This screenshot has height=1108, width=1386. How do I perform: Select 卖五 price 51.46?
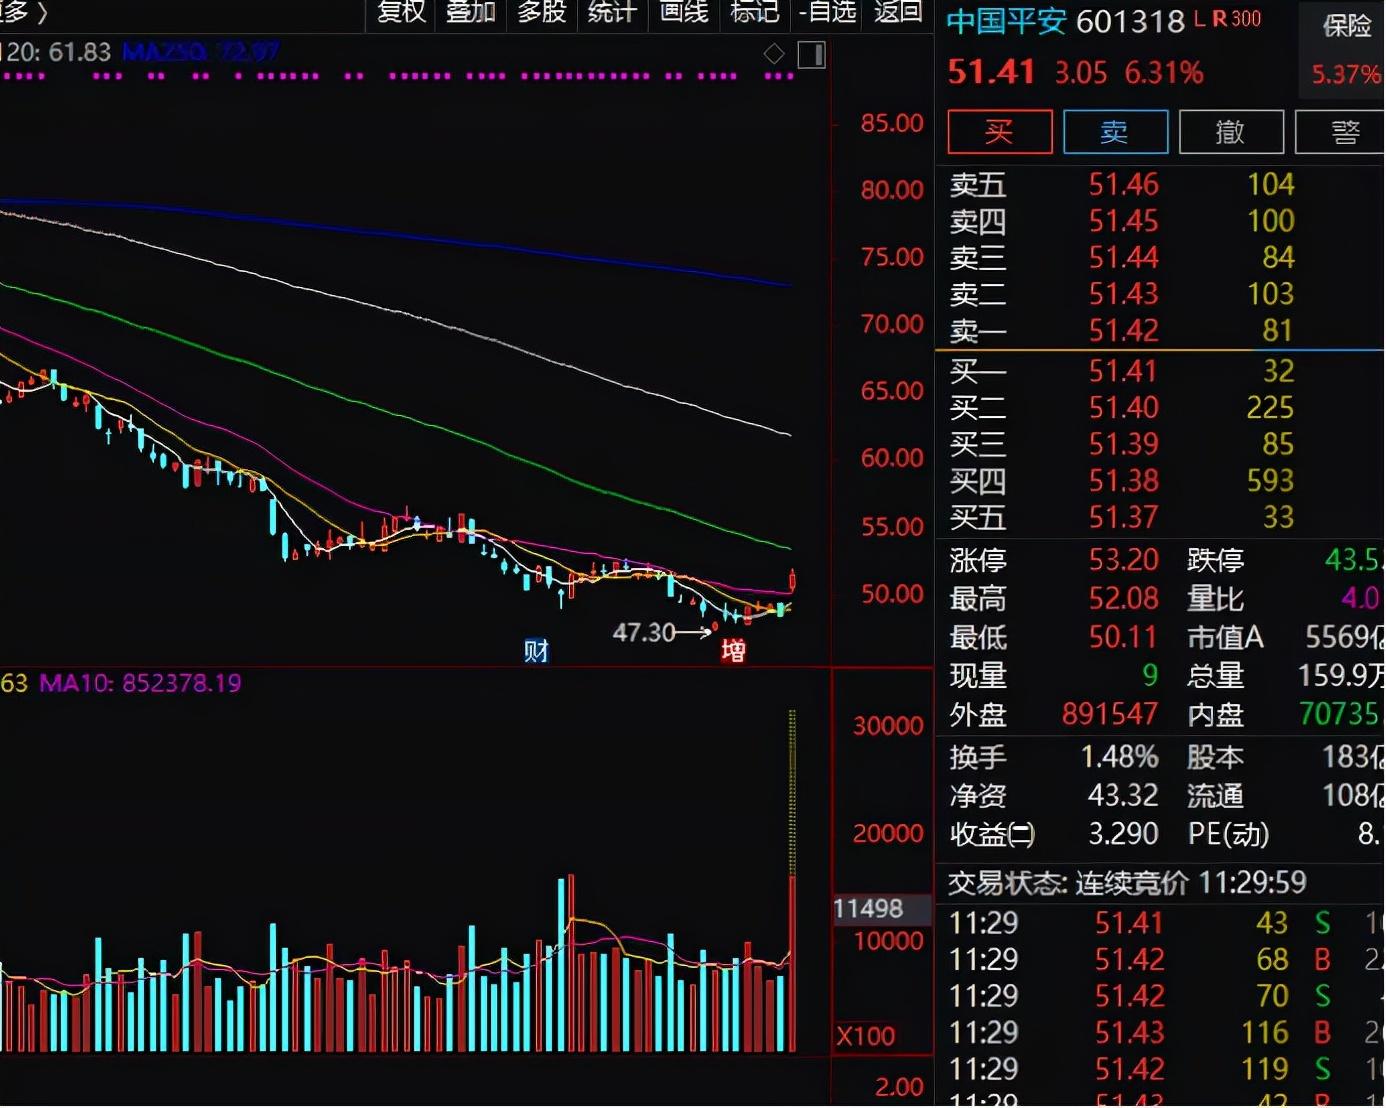(1123, 184)
